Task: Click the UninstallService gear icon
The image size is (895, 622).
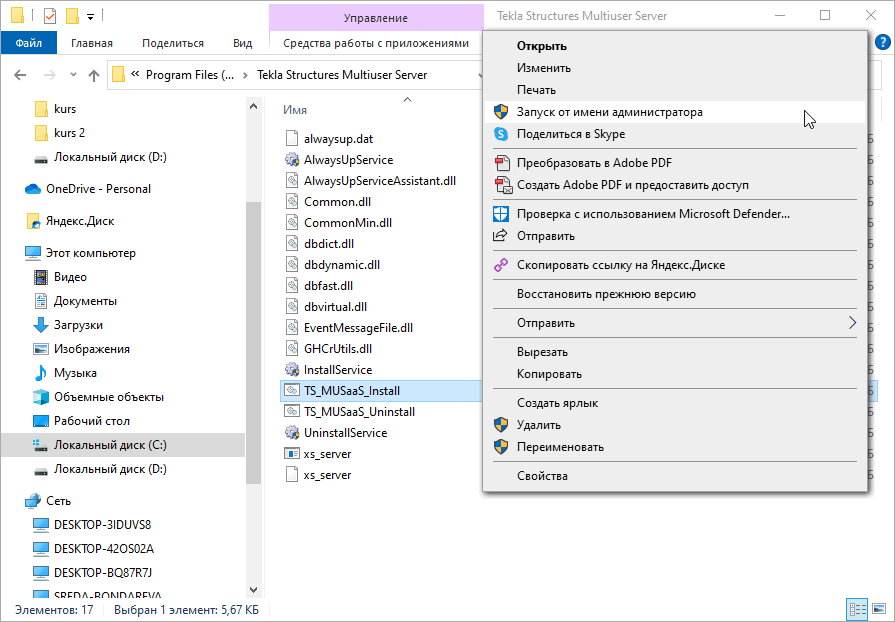Action: [292, 433]
